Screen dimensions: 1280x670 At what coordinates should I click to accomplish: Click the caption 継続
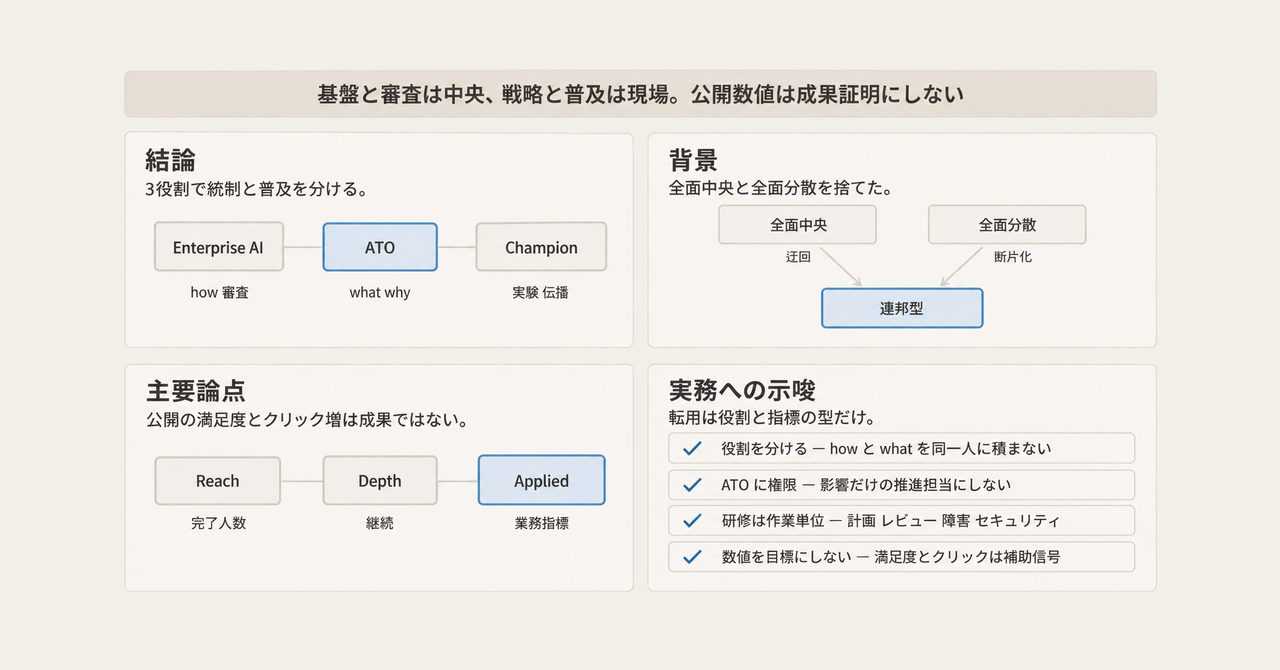[x=380, y=523]
